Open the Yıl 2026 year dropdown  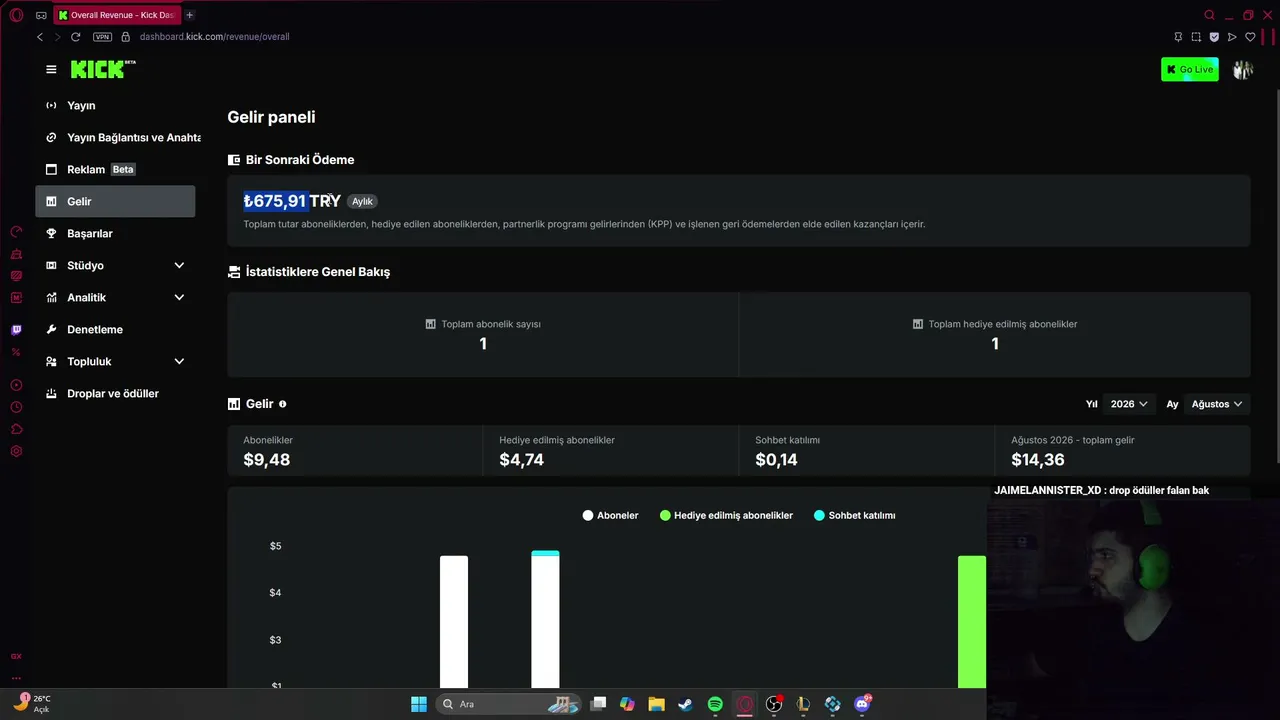(1129, 404)
